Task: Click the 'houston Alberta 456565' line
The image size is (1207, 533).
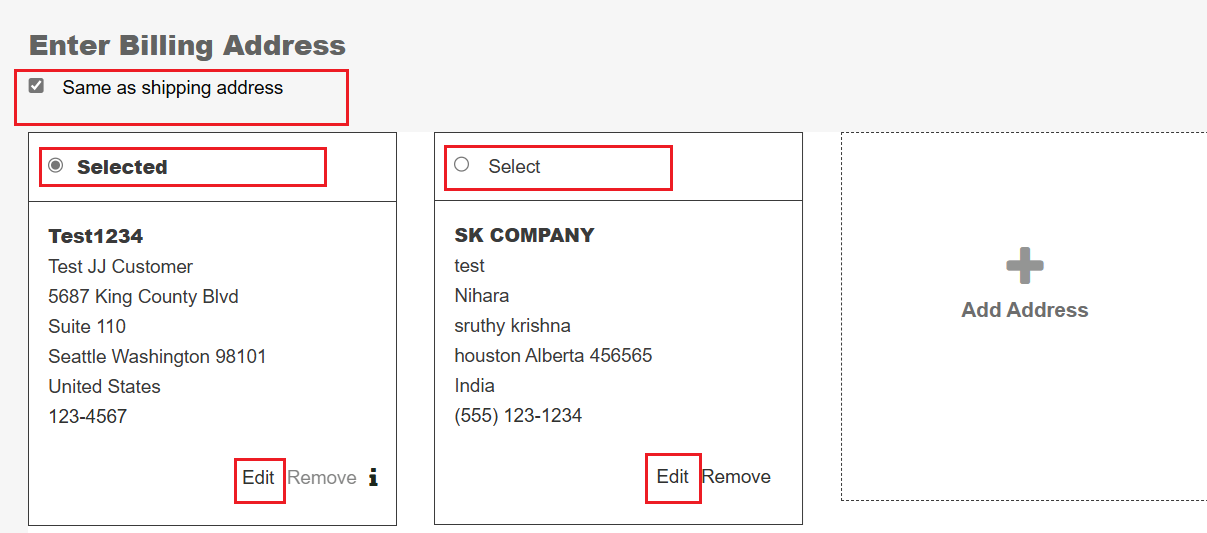Action: [x=553, y=355]
